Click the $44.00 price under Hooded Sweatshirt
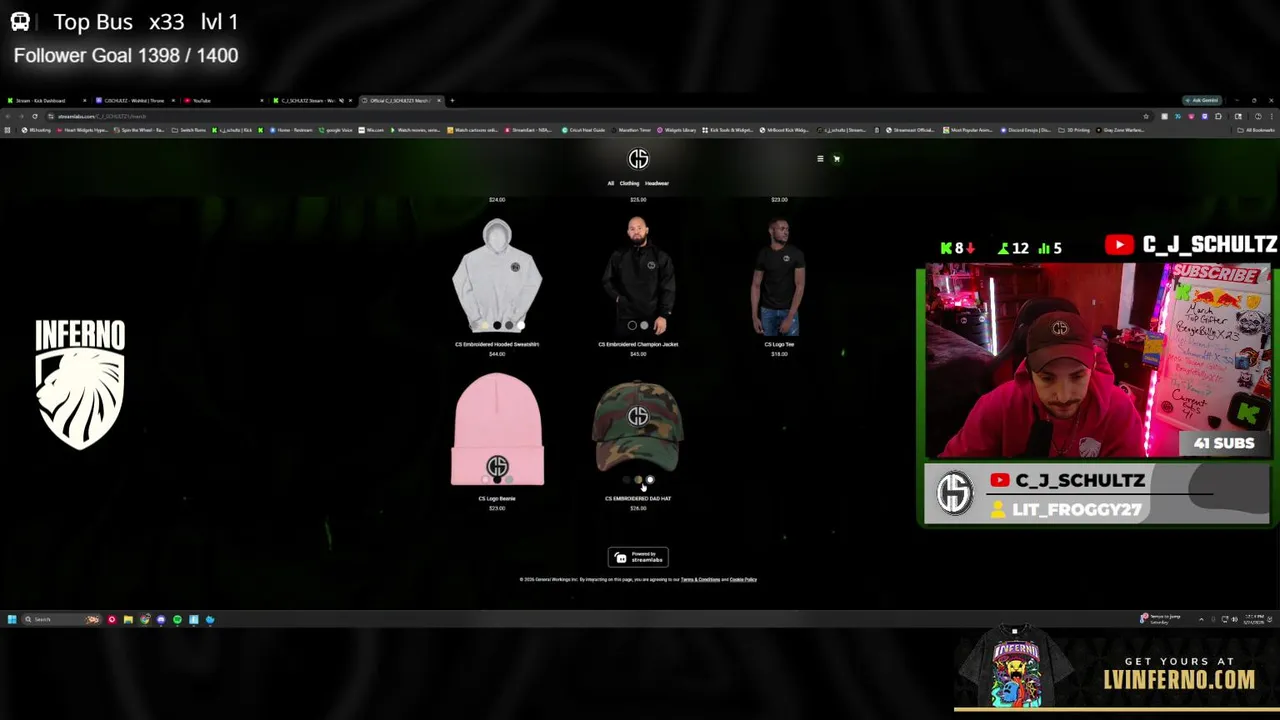1280x720 pixels. click(x=497, y=354)
